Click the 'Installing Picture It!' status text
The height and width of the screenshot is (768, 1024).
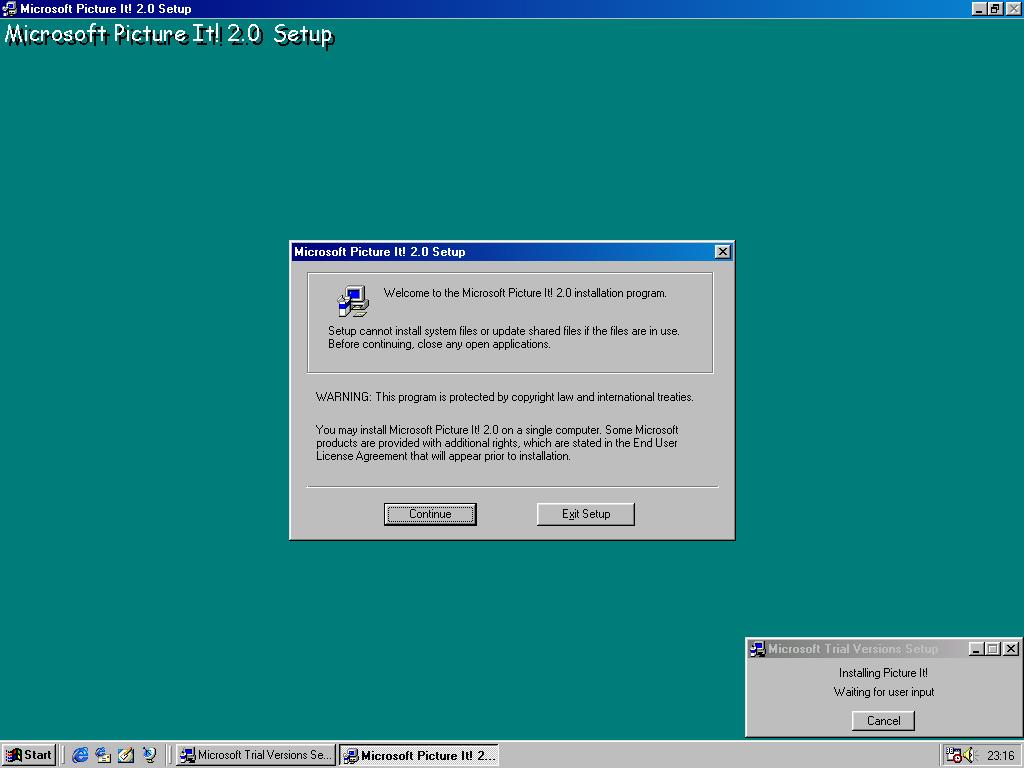tap(883, 673)
